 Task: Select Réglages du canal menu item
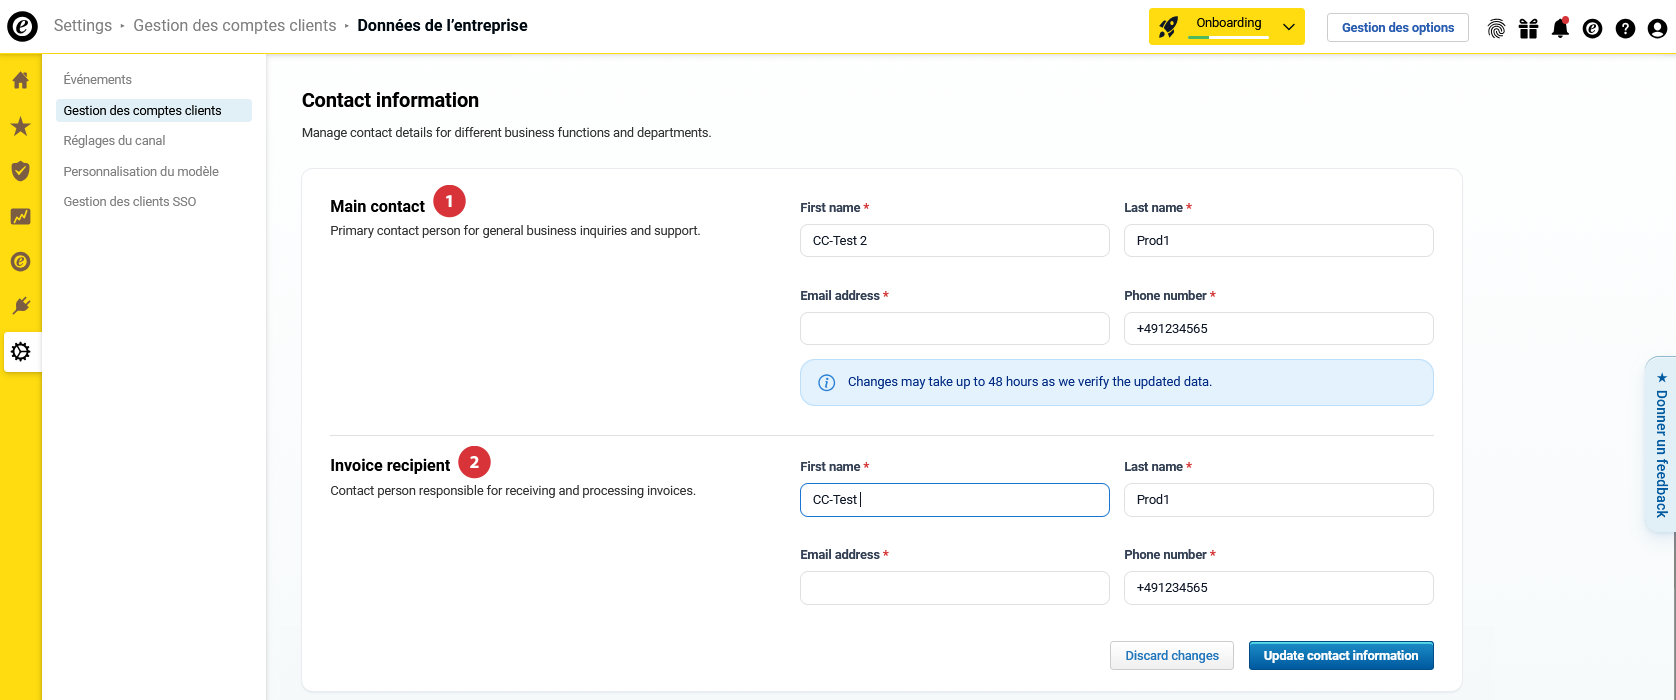114,141
